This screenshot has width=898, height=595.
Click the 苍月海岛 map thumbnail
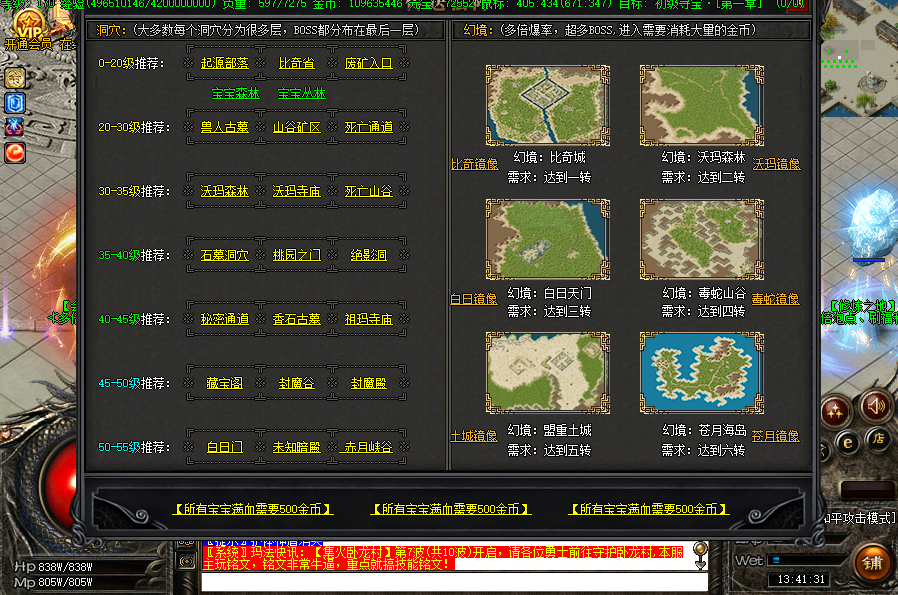[x=701, y=372]
